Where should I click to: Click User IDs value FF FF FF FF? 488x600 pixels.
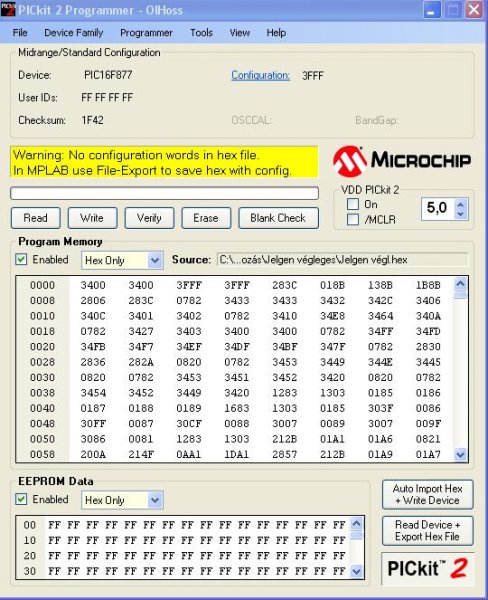(x=107, y=98)
